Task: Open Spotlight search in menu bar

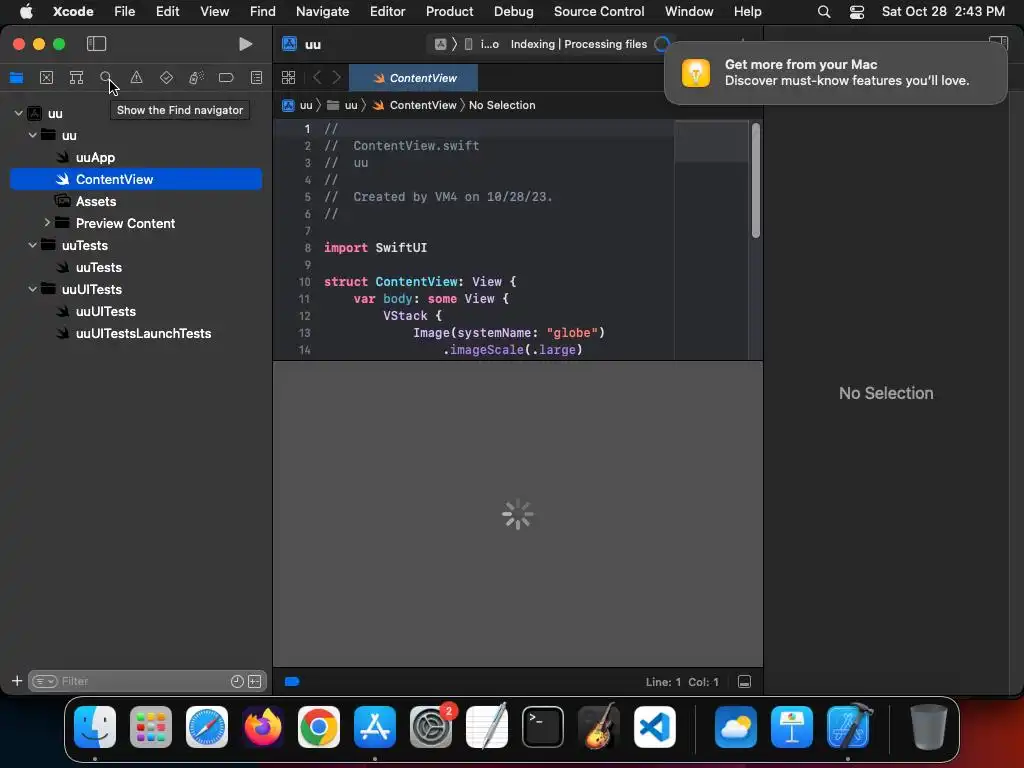Action: [824, 11]
